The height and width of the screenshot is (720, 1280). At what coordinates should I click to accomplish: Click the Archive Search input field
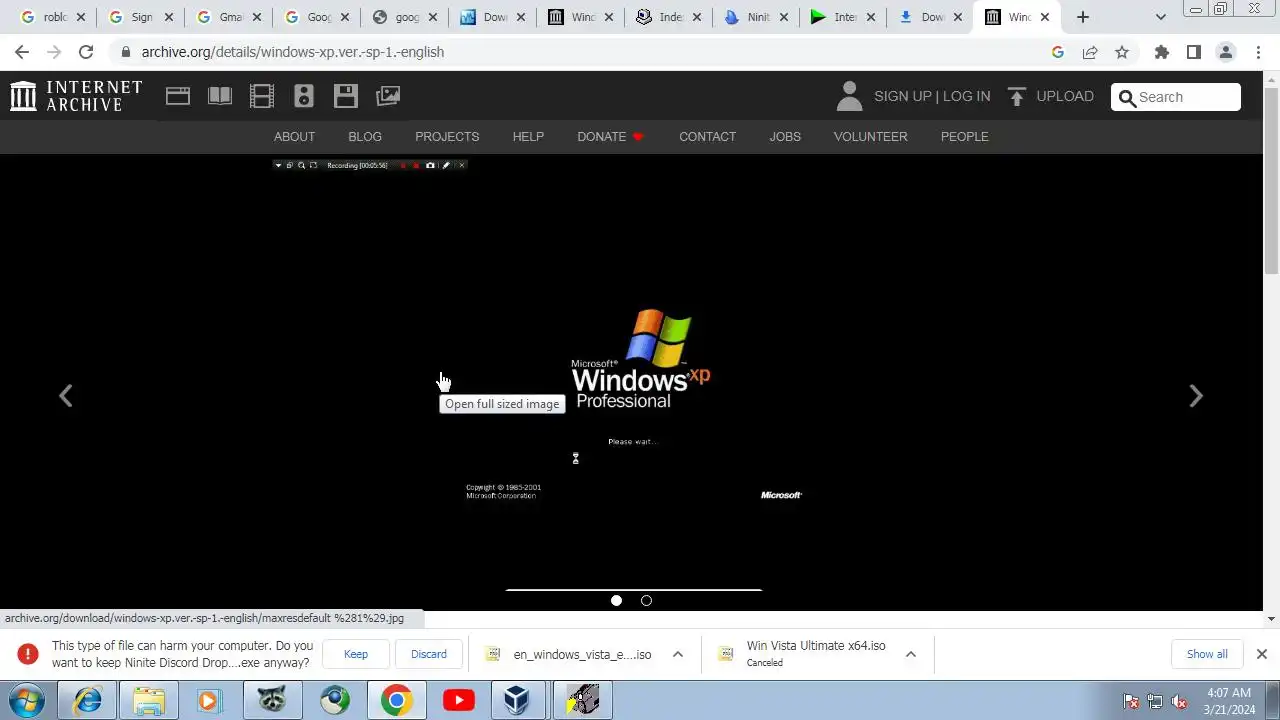tap(1176, 97)
